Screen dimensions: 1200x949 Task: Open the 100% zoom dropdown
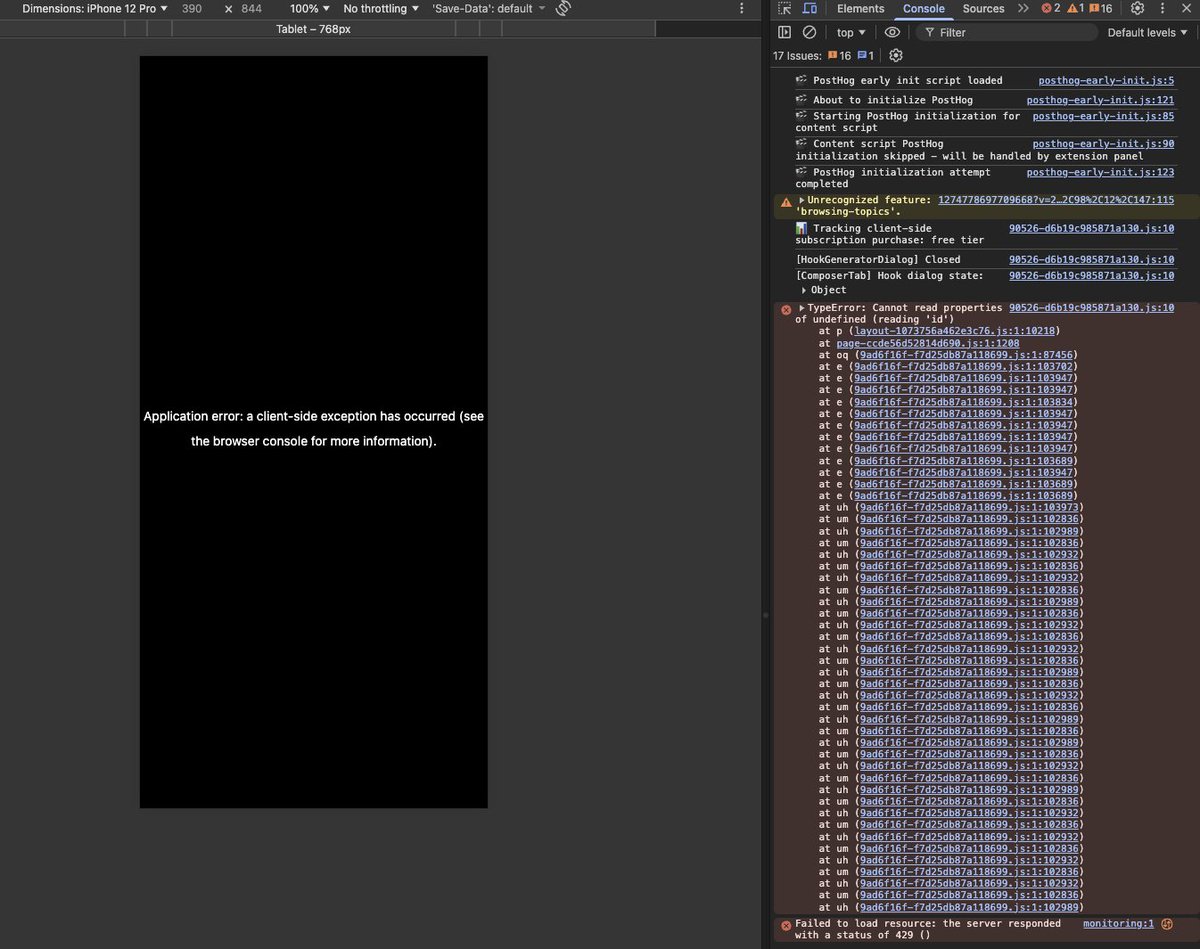click(x=310, y=8)
